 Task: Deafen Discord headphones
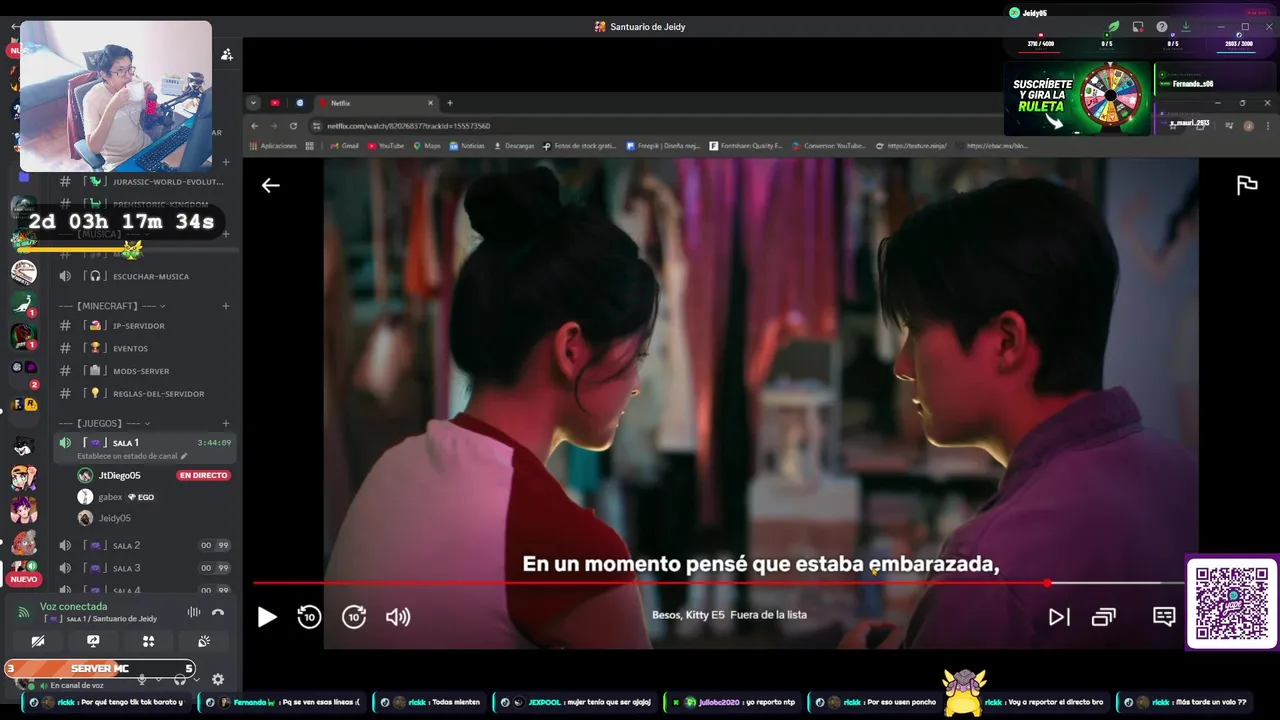180,680
